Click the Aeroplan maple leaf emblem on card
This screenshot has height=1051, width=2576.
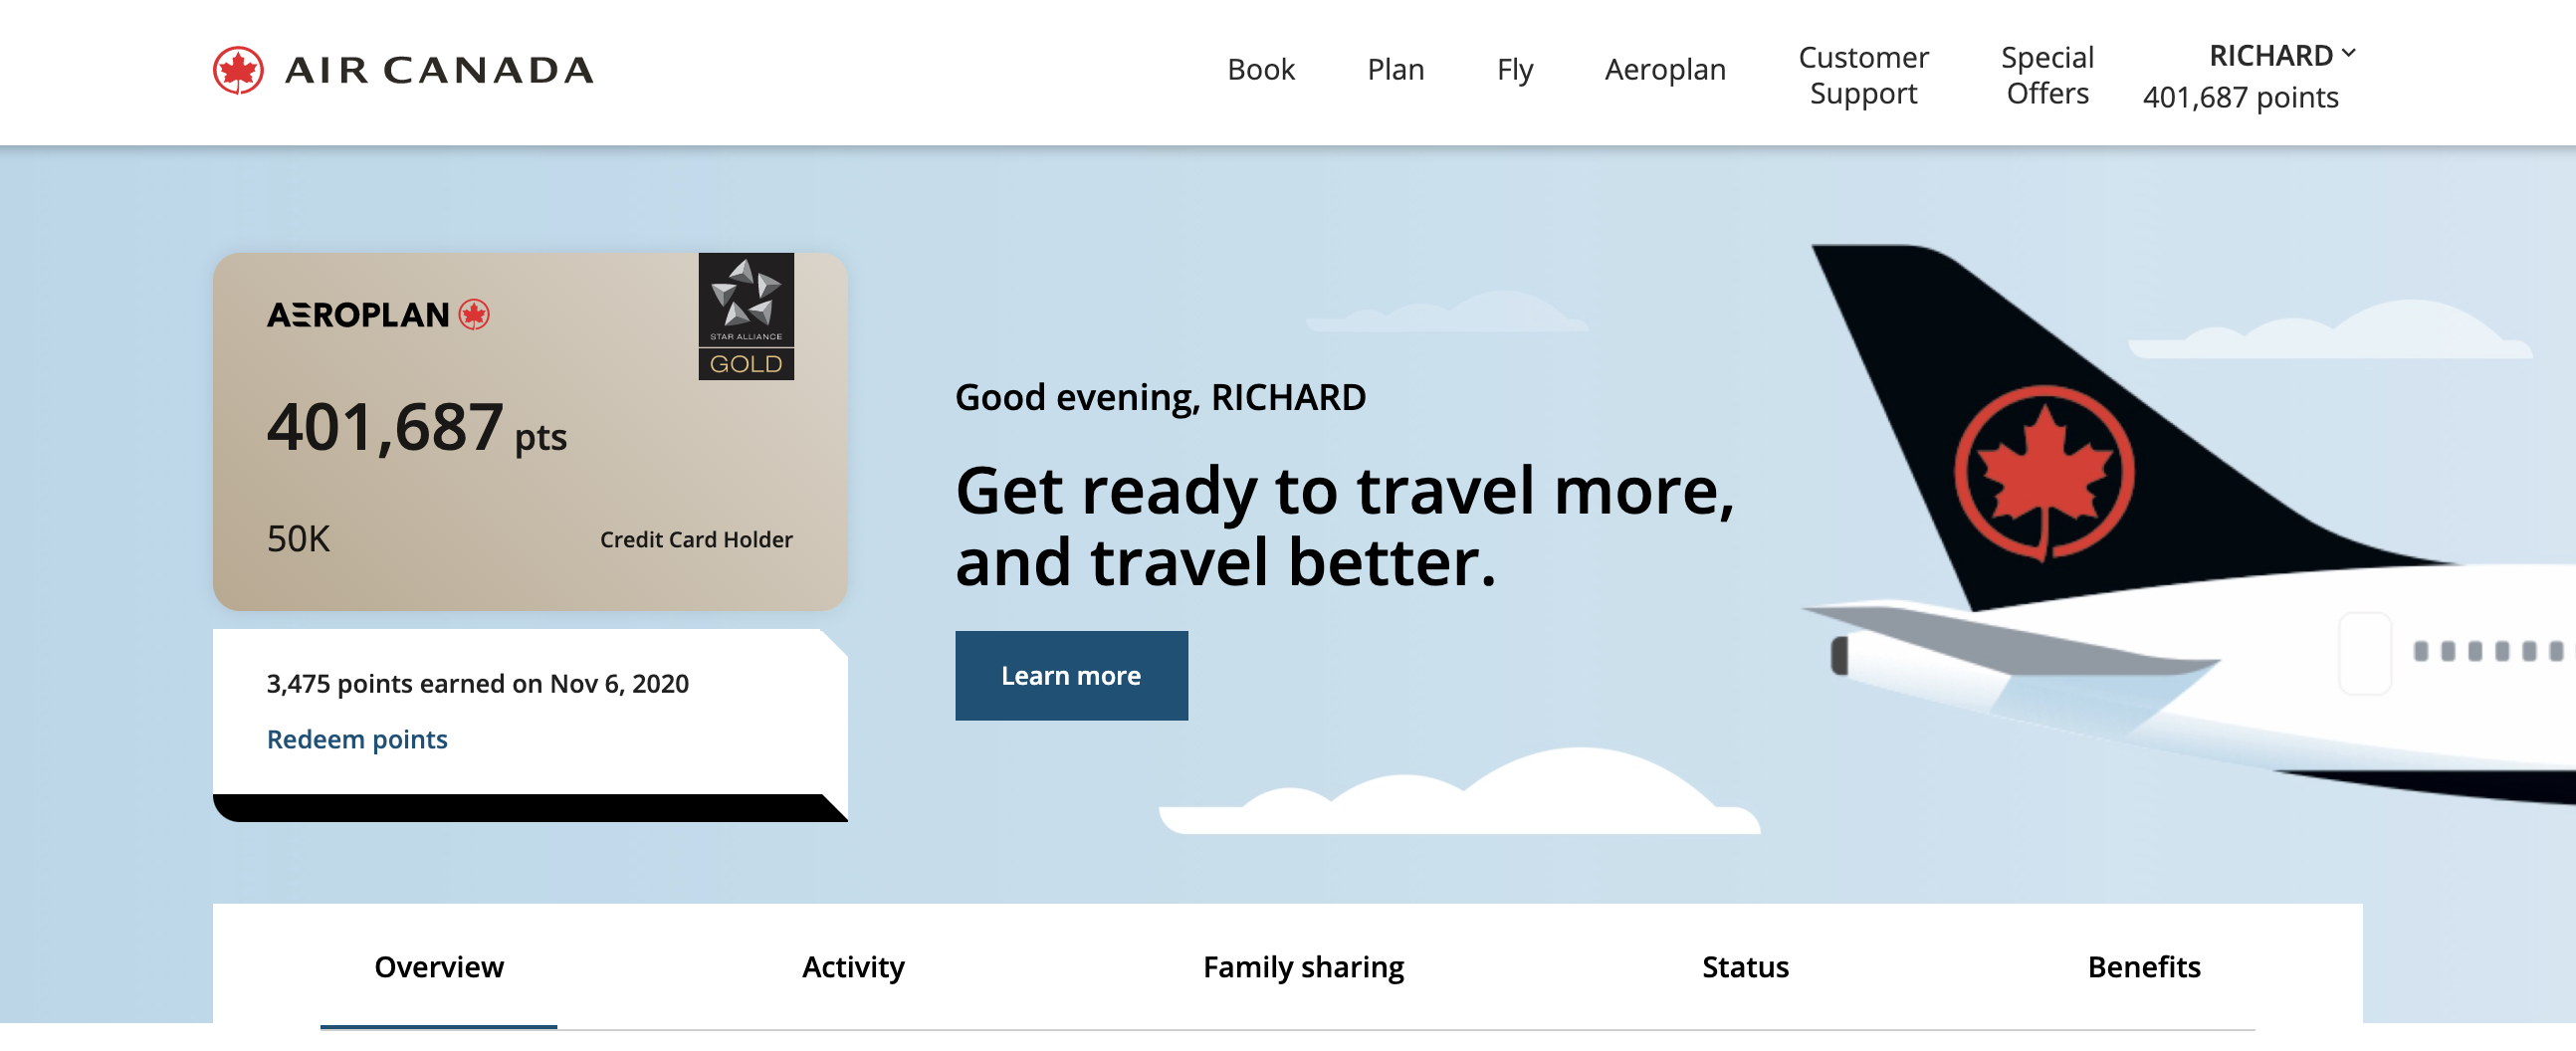pos(474,315)
